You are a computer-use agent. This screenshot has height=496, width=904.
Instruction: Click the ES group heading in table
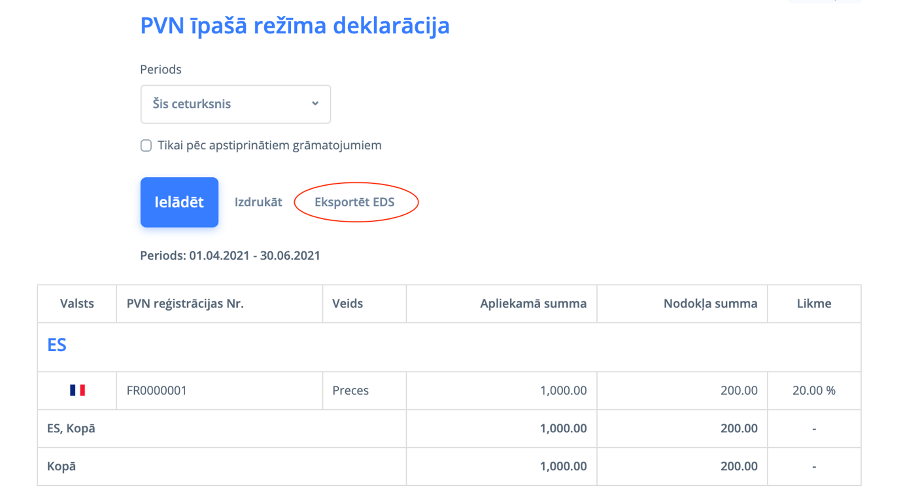(57, 345)
